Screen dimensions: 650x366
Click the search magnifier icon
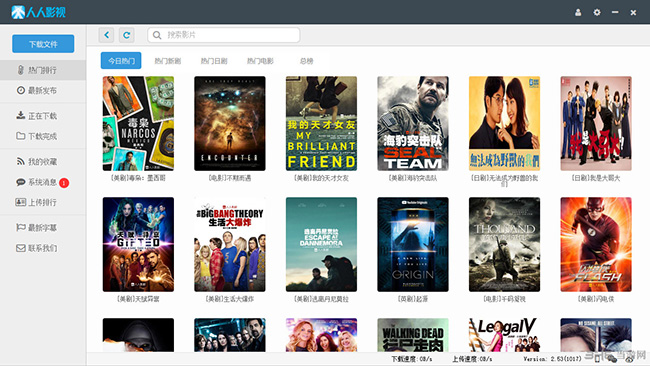tap(157, 35)
